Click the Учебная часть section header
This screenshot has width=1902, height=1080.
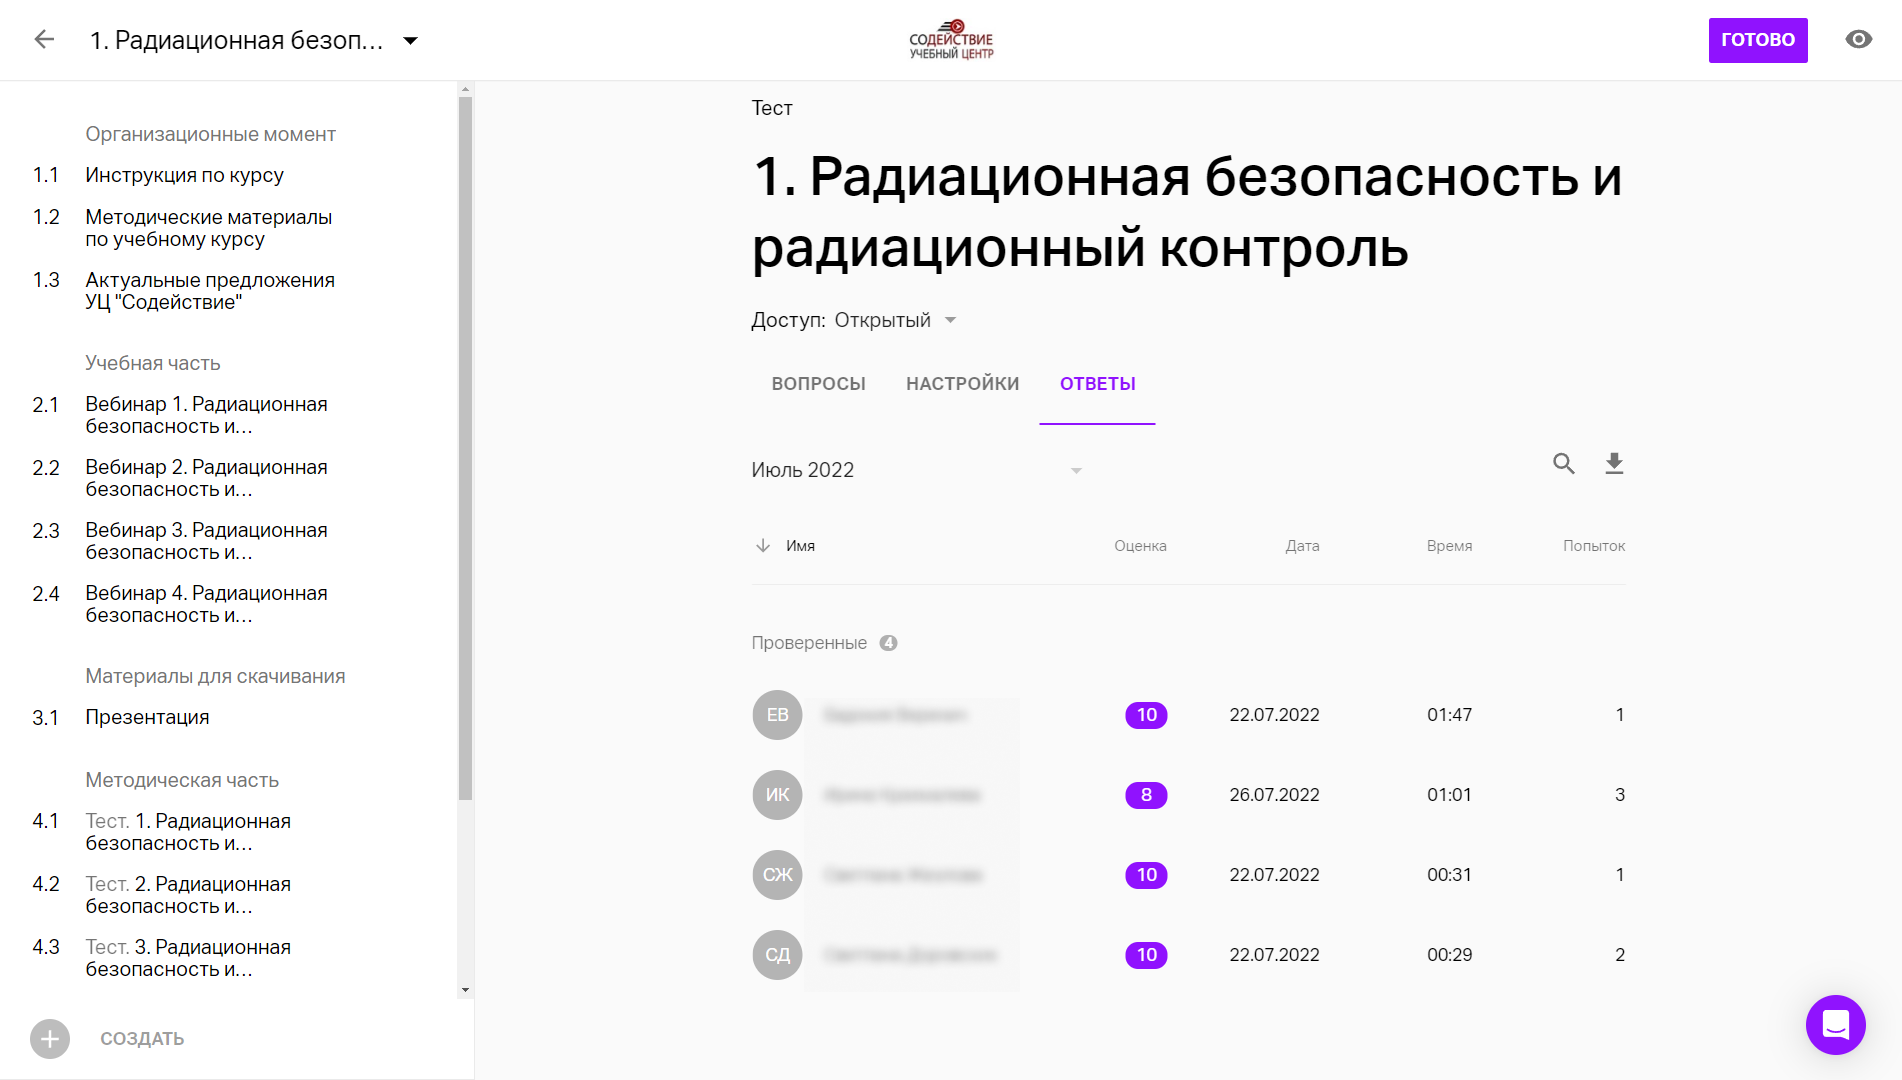click(152, 363)
